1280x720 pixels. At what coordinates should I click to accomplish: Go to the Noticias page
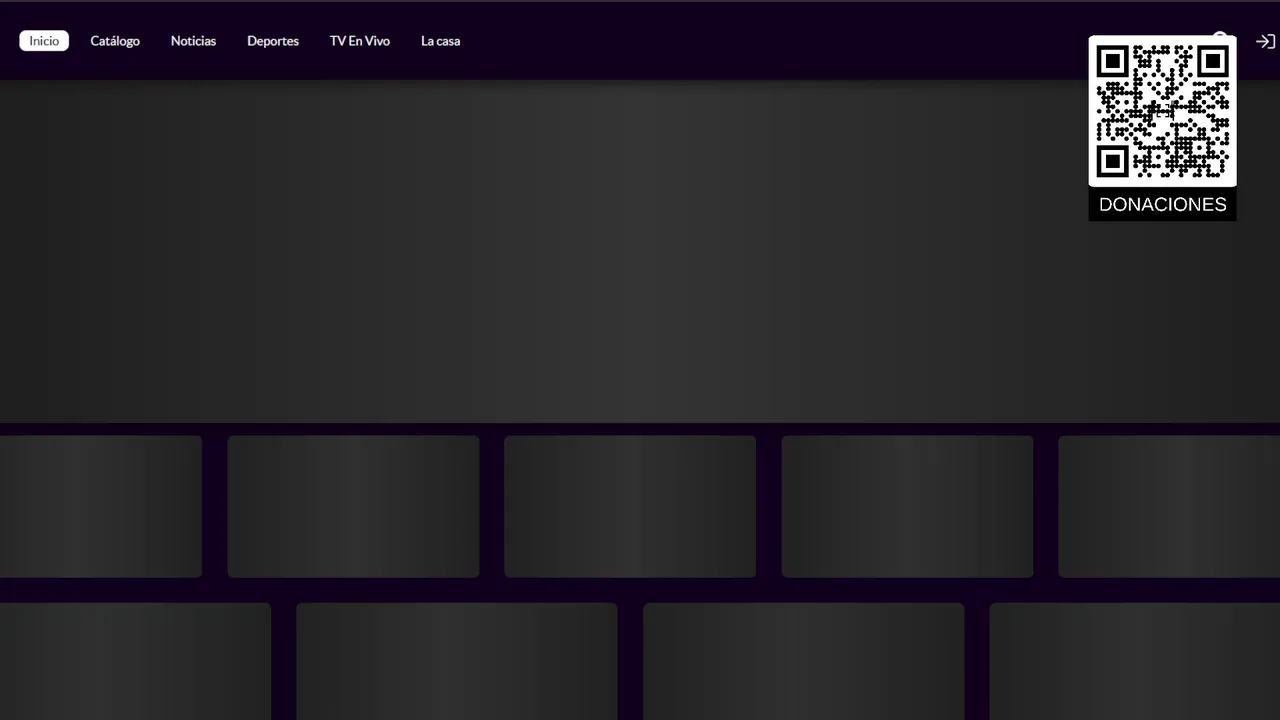pyautogui.click(x=193, y=41)
